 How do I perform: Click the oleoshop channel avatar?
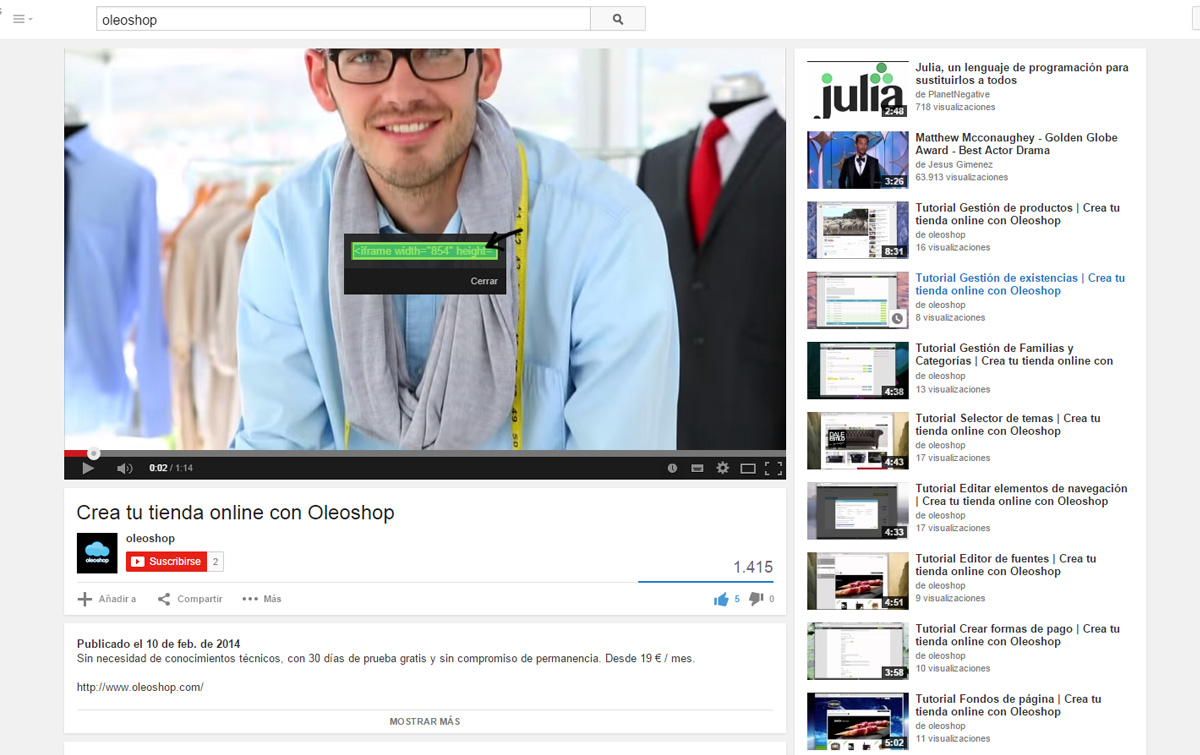pos(97,553)
